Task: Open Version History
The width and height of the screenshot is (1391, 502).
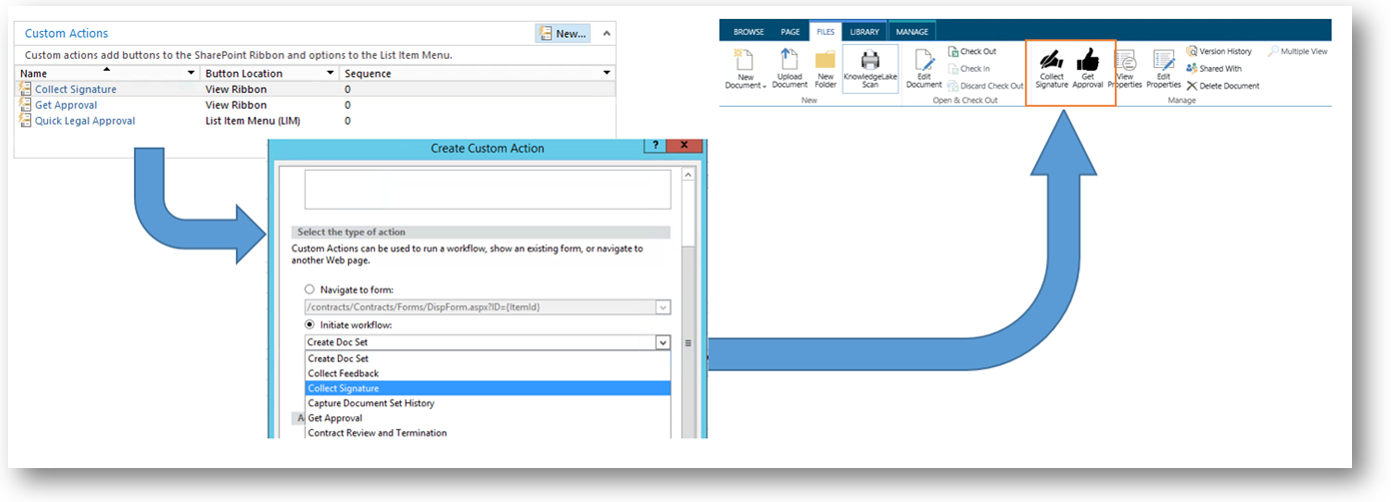Action: click(x=1218, y=51)
